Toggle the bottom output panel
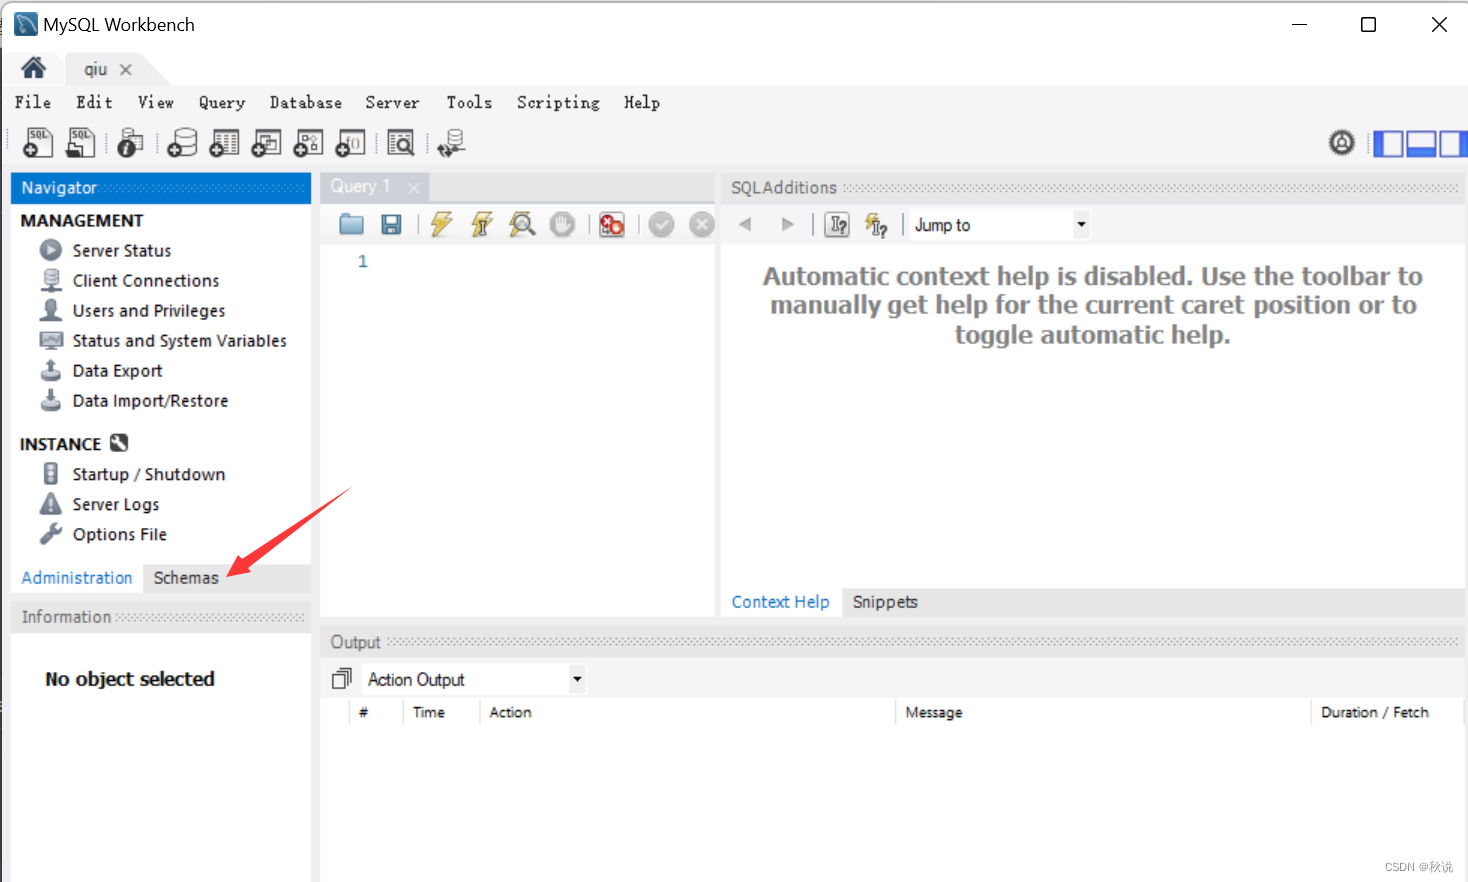This screenshot has width=1468, height=882. pyautogui.click(x=1421, y=144)
